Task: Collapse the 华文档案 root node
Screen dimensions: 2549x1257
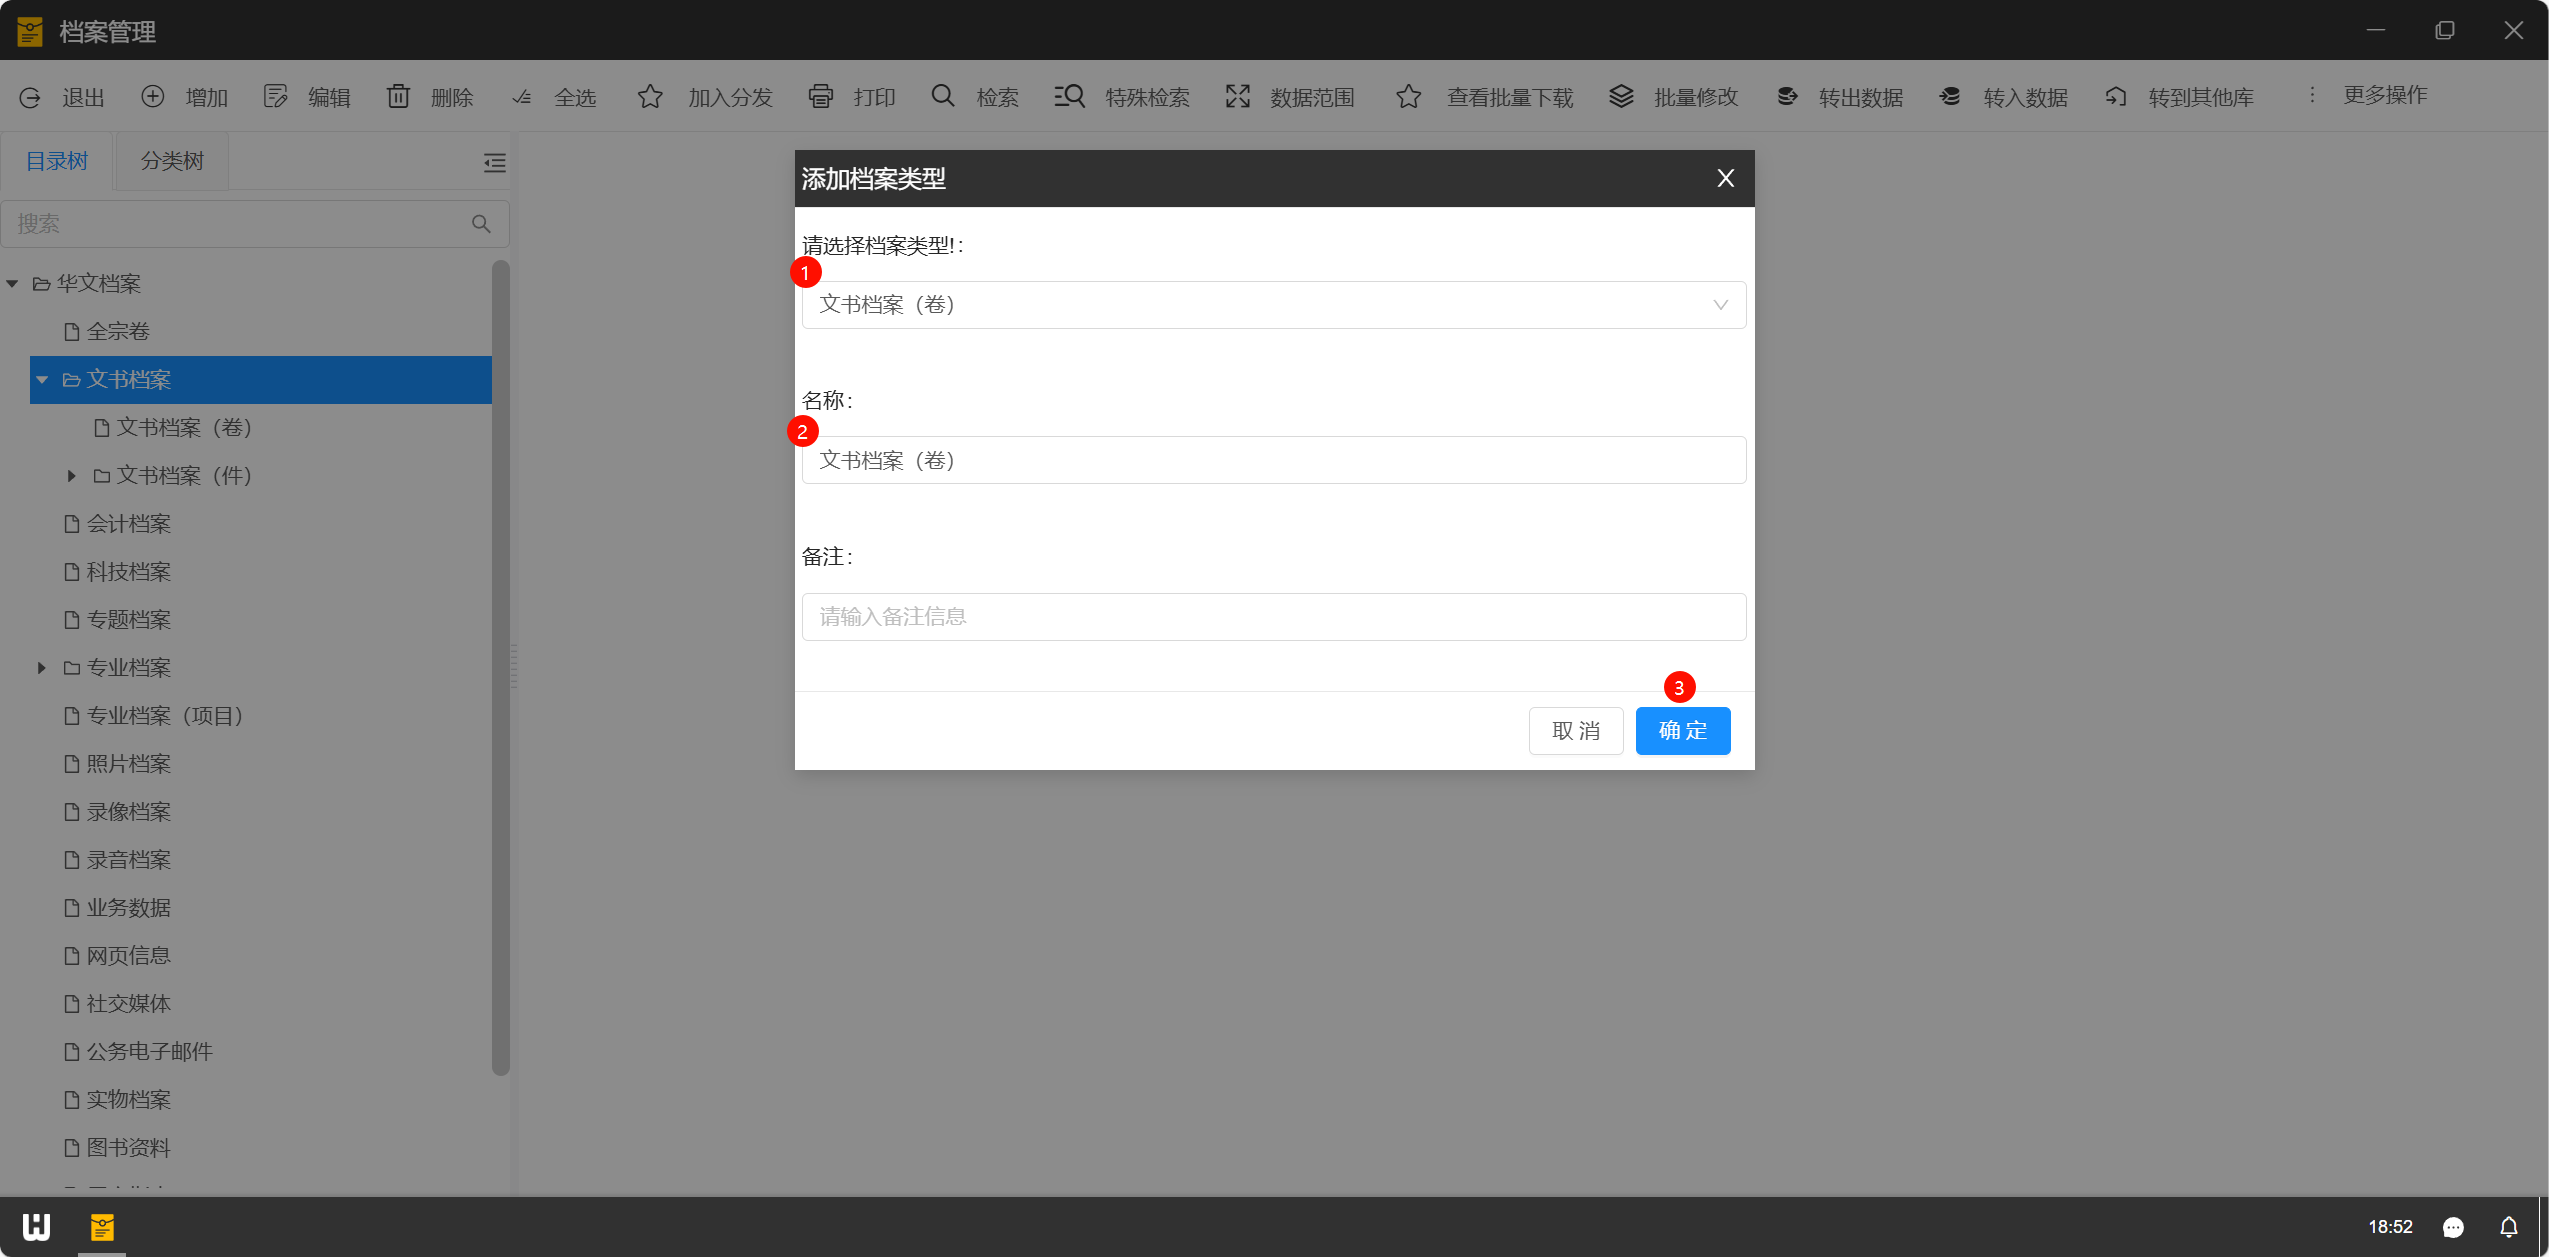Action: [13, 284]
